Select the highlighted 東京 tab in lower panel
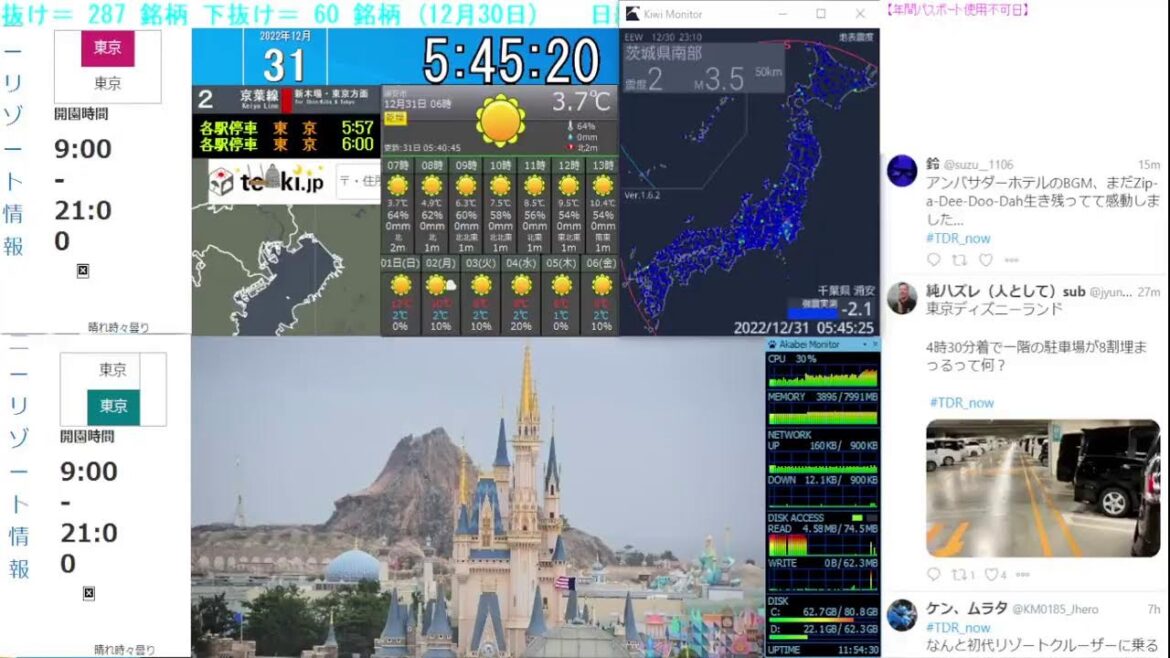Image resolution: width=1170 pixels, height=658 pixels. pyautogui.click(x=114, y=406)
